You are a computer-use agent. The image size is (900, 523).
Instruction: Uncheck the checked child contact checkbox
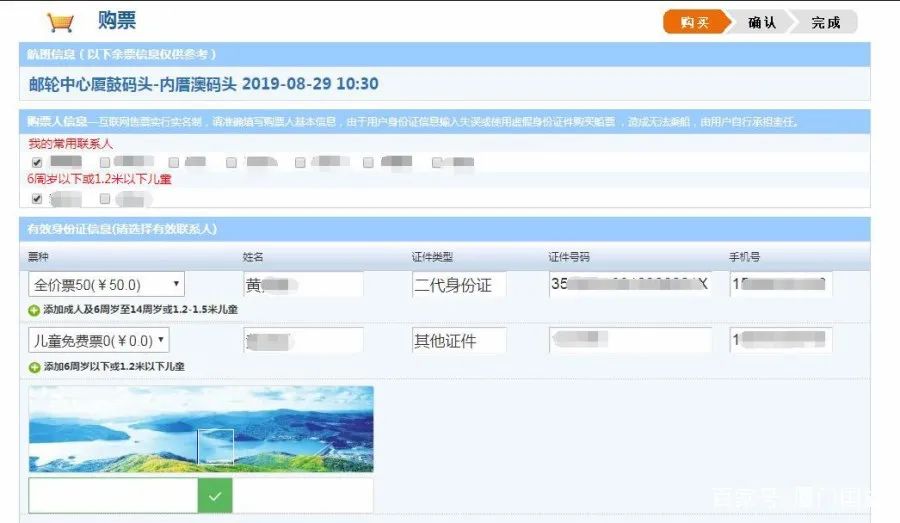click(37, 199)
